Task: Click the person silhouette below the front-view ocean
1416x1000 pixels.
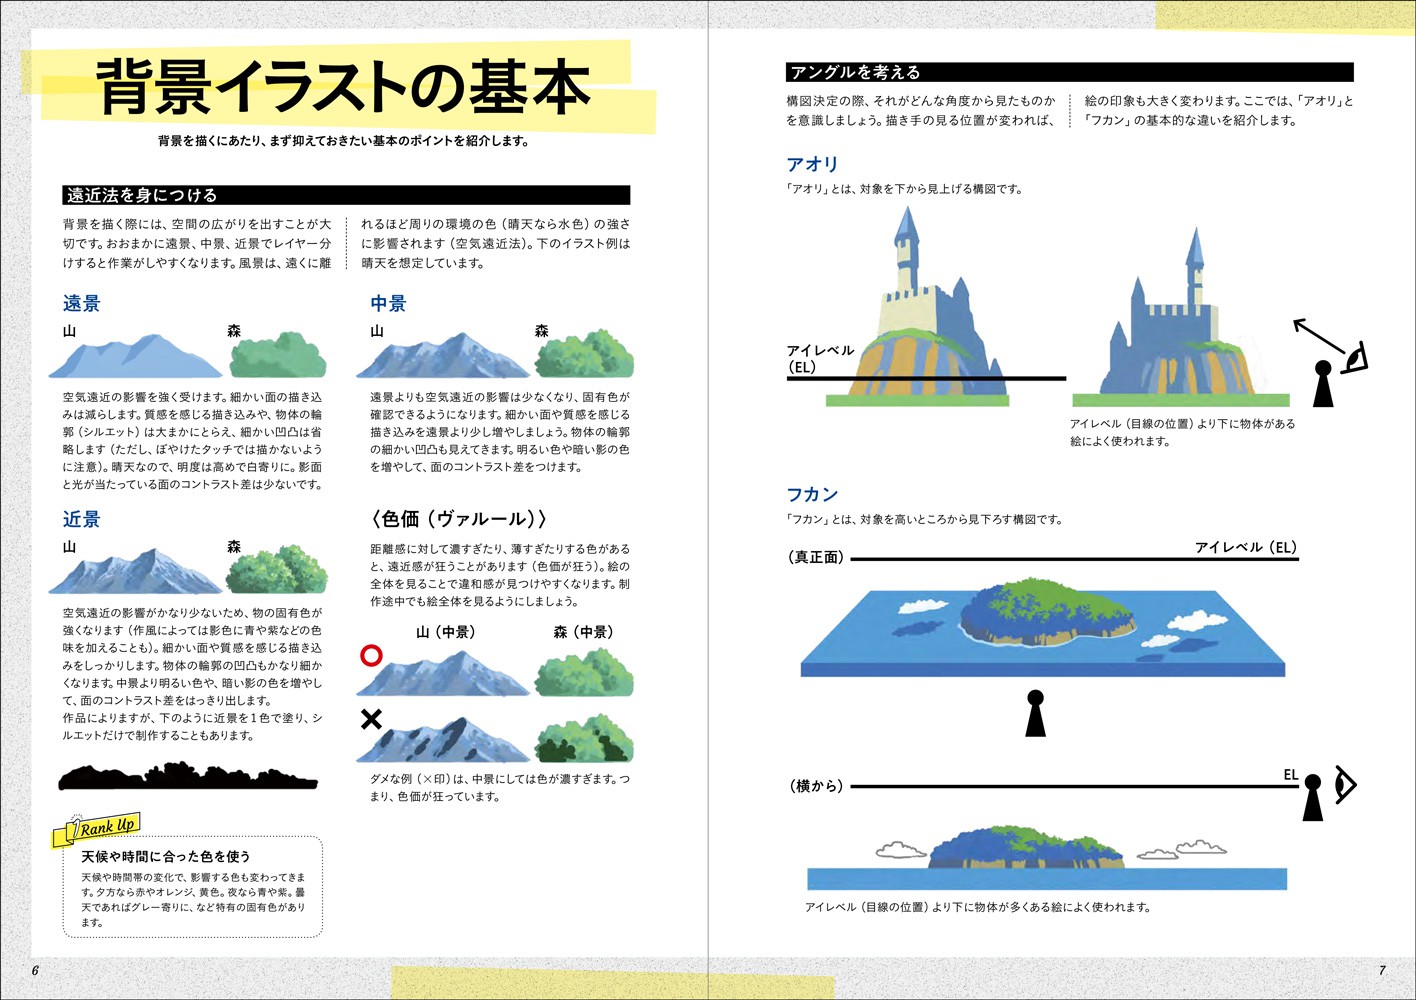Action: click(x=1035, y=714)
